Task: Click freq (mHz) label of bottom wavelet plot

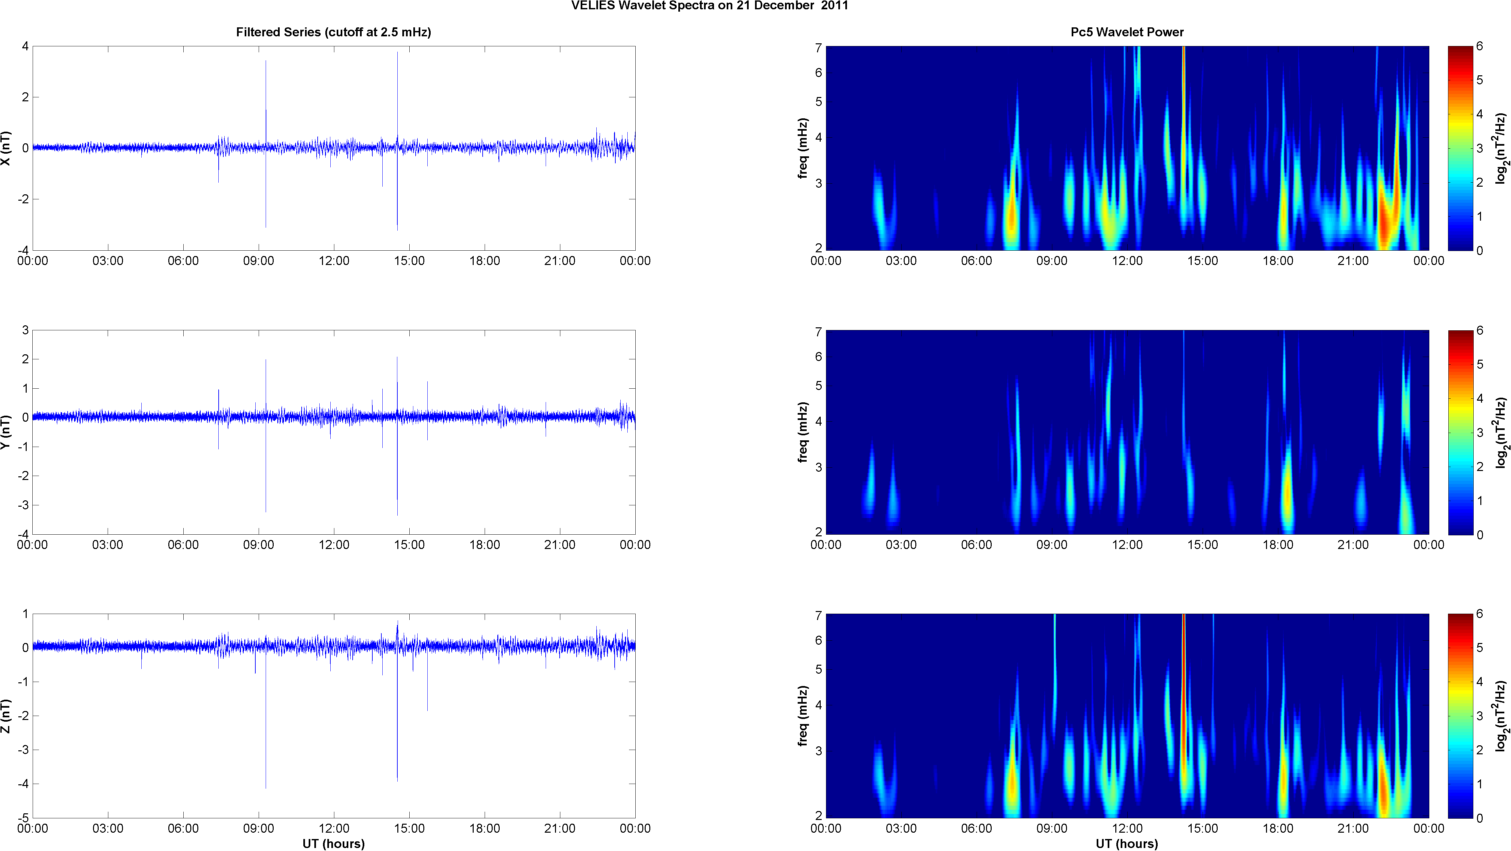Action: (x=803, y=716)
